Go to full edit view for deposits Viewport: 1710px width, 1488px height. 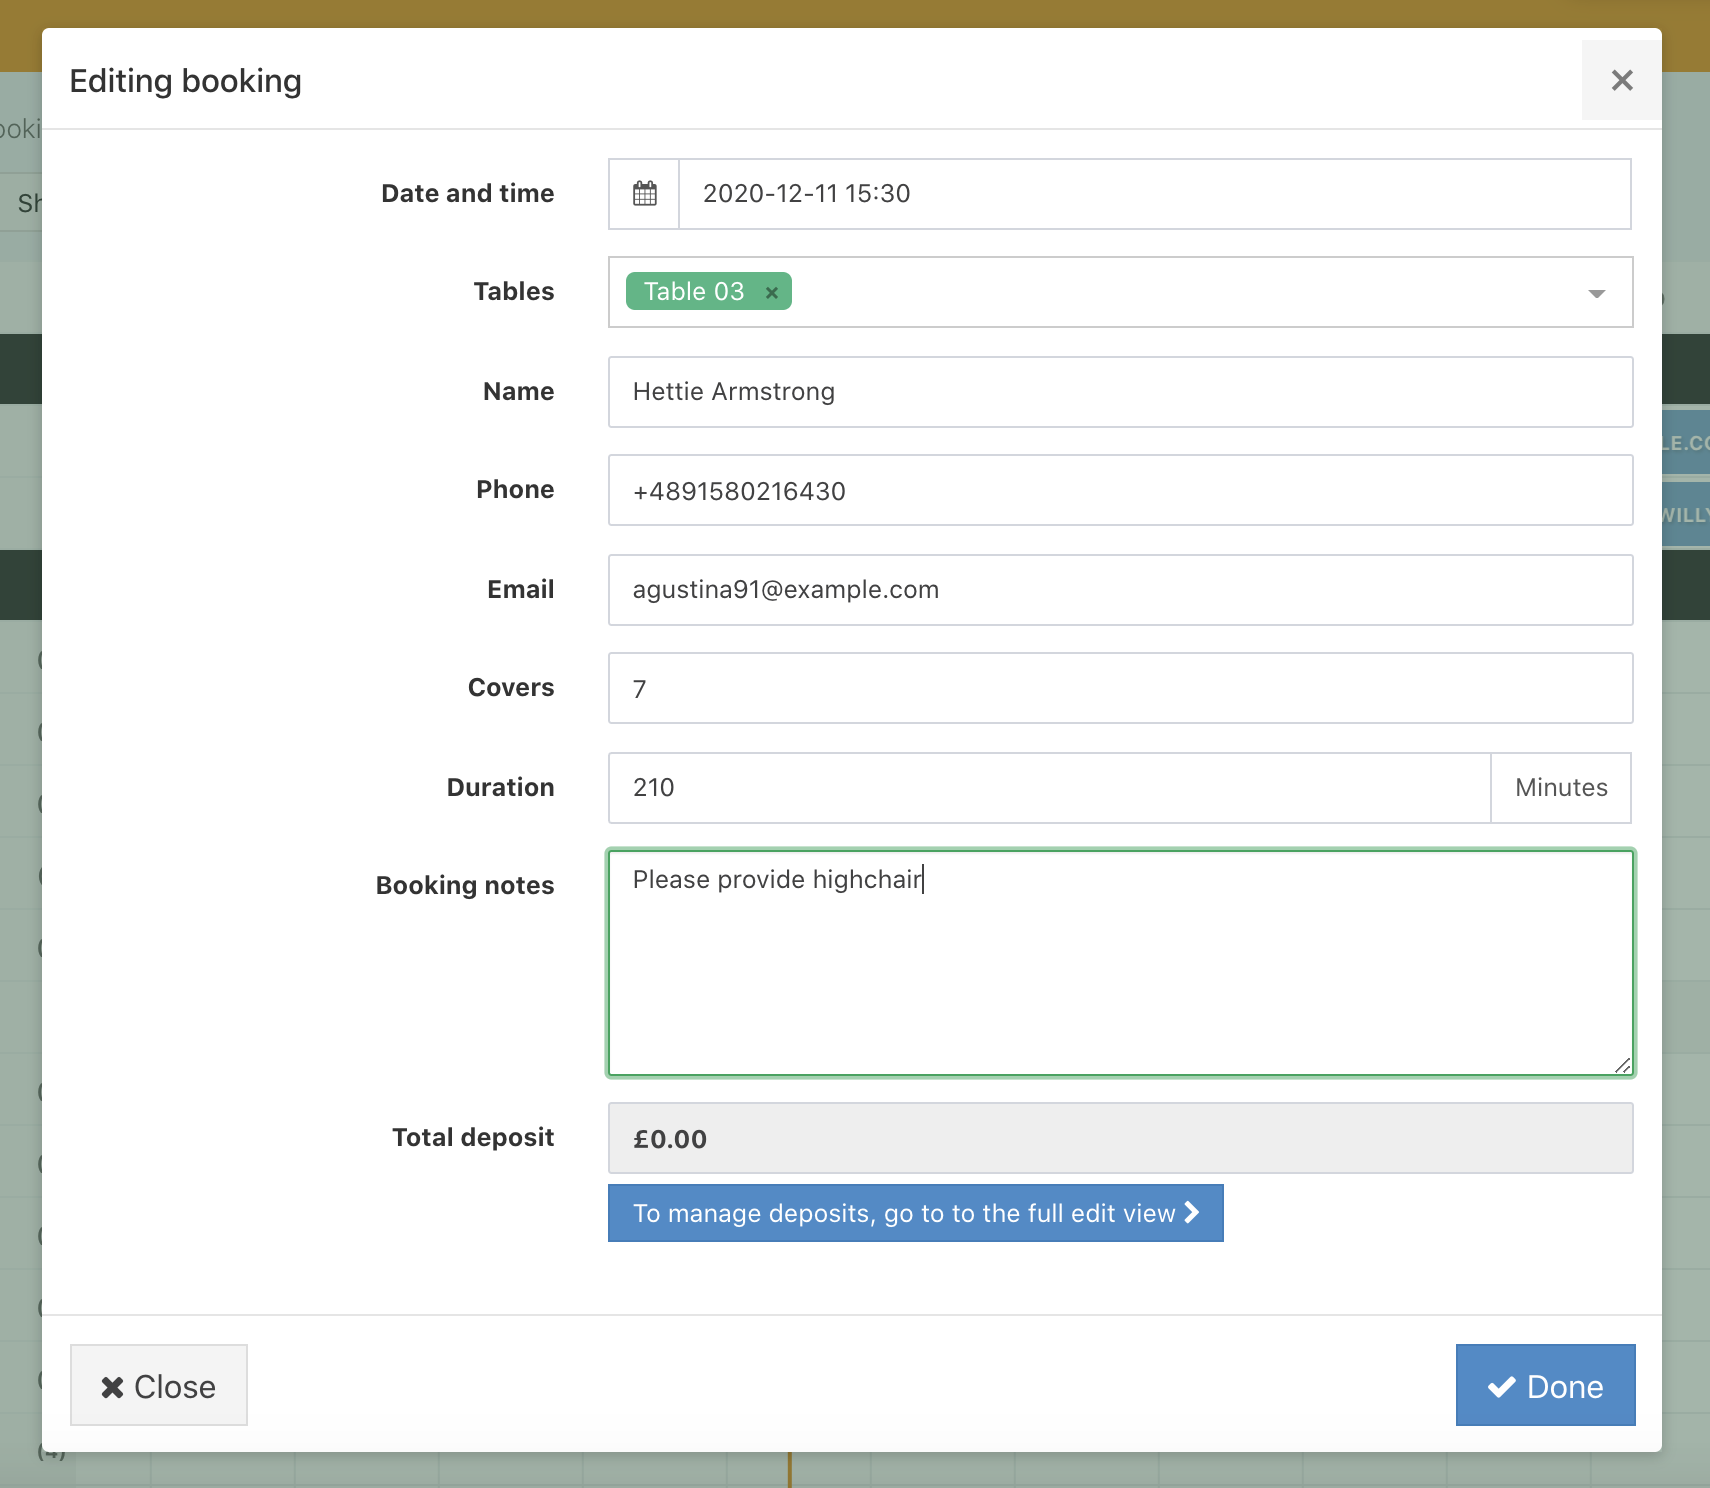tap(915, 1213)
